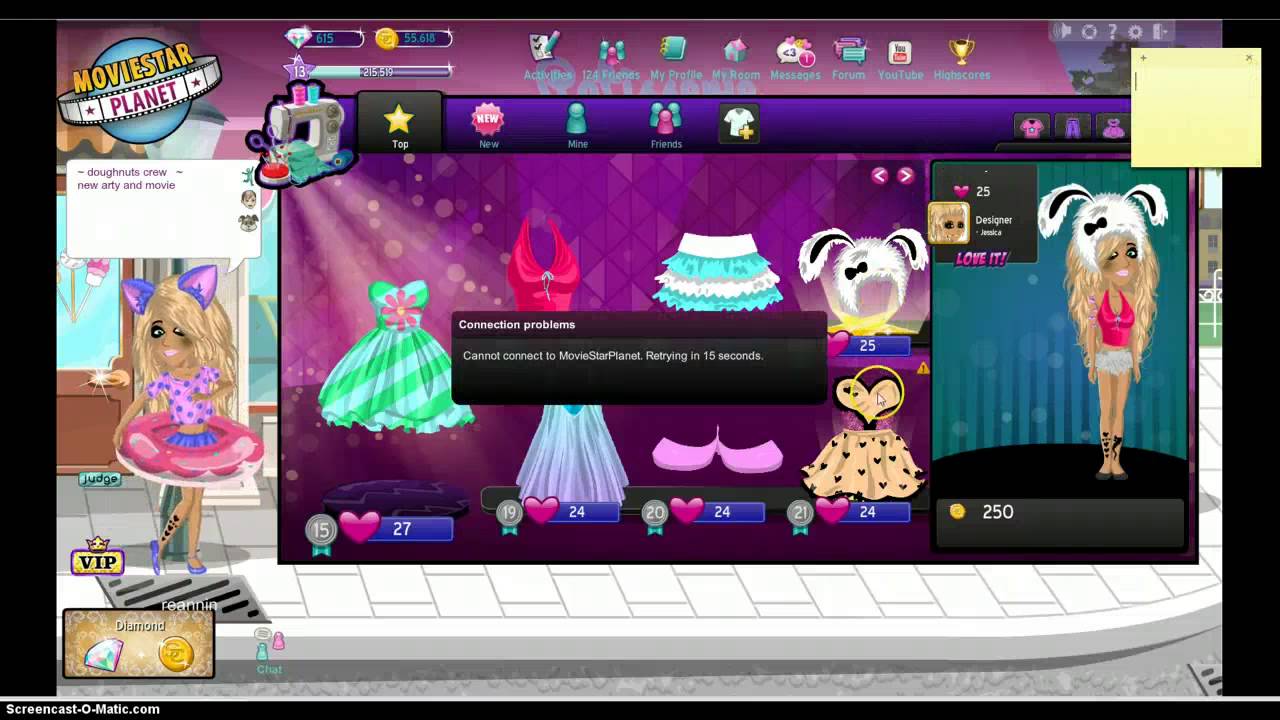Image resolution: width=1280 pixels, height=720 pixels.
Task: Click the VIP crown badge
Action: pyautogui.click(x=97, y=556)
